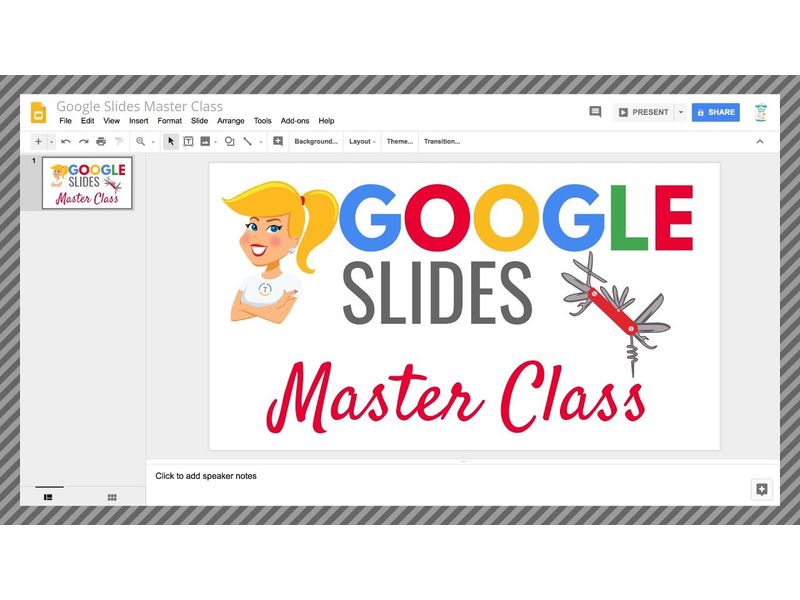Click the Share button
Viewport: 800px width, 600px height.
(x=715, y=112)
